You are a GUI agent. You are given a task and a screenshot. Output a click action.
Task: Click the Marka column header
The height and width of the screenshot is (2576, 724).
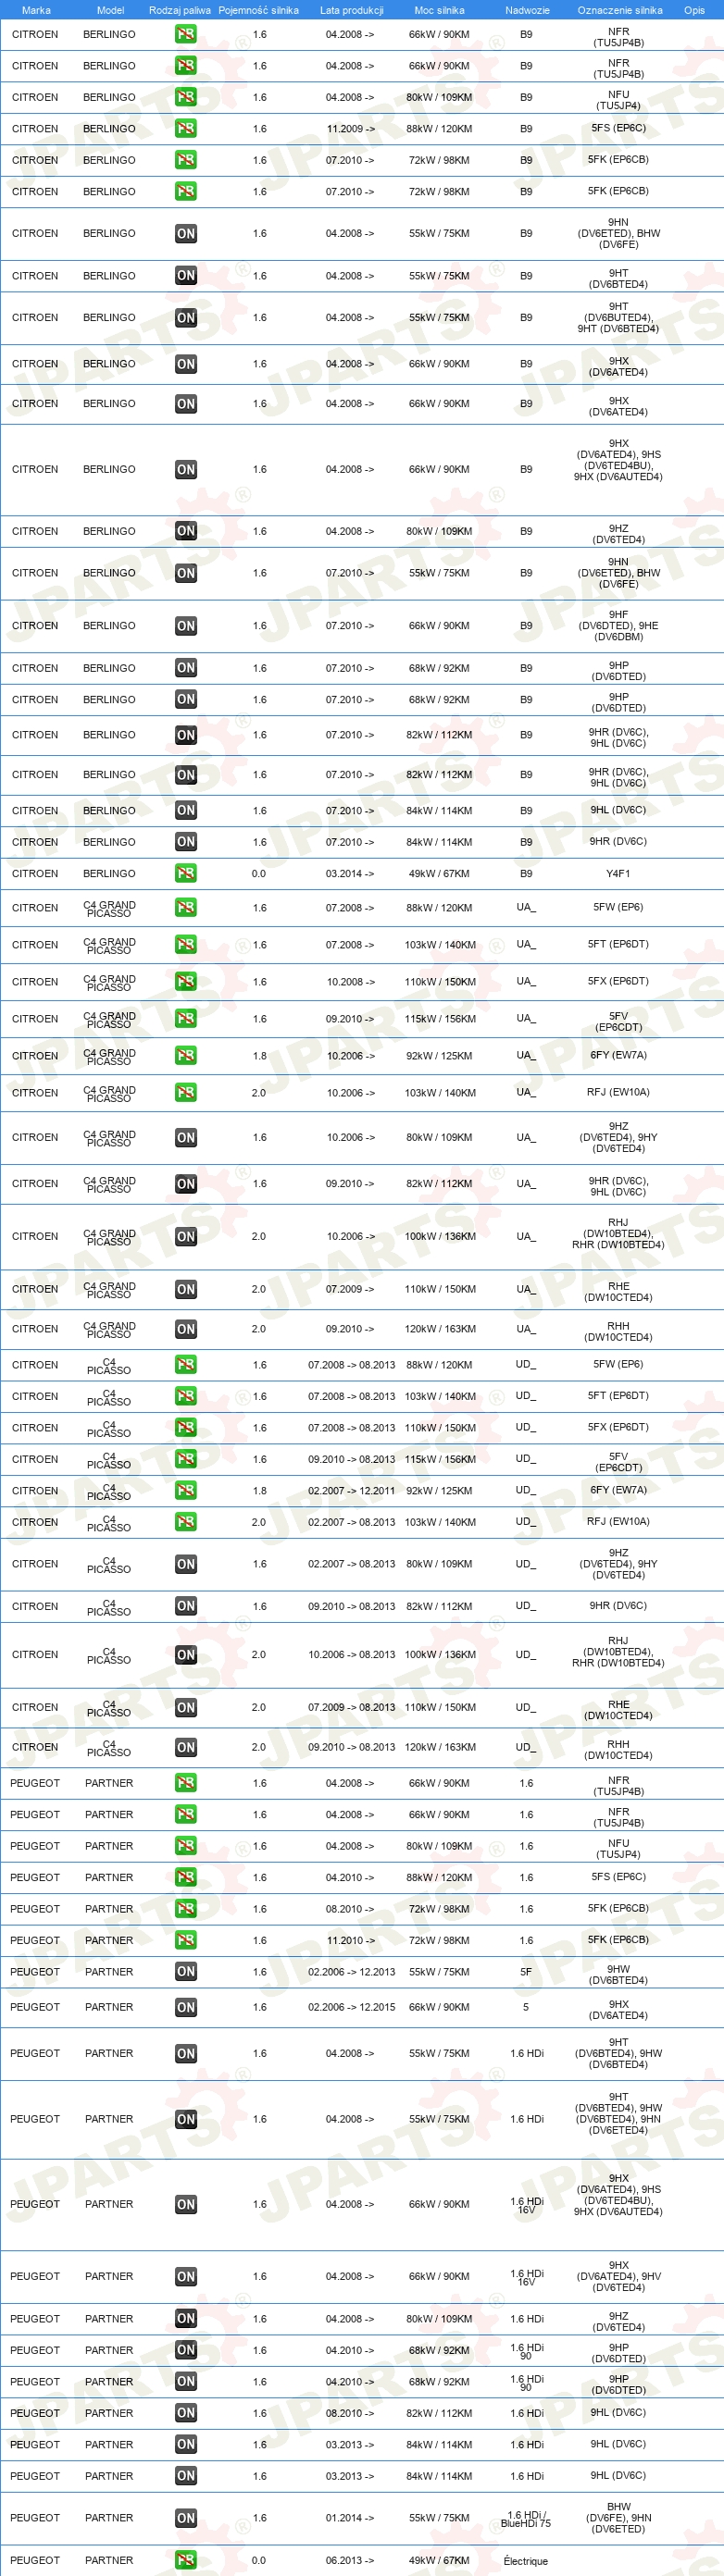[x=36, y=10]
